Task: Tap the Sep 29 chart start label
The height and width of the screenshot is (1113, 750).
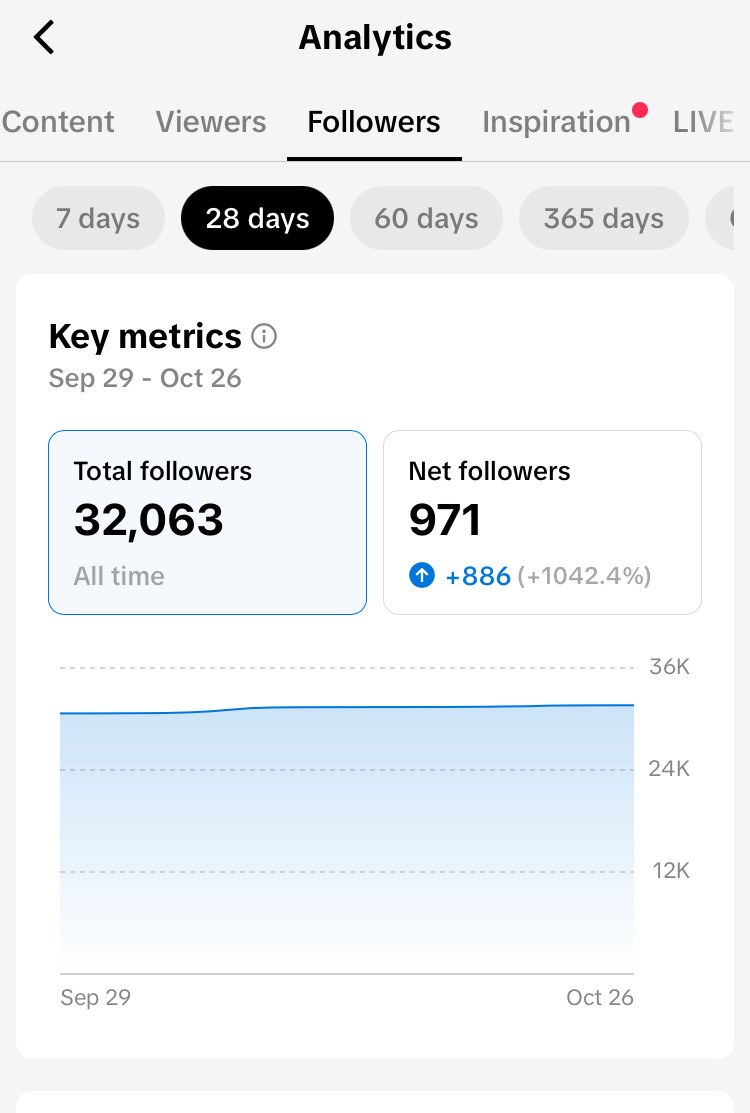Action: pos(96,997)
